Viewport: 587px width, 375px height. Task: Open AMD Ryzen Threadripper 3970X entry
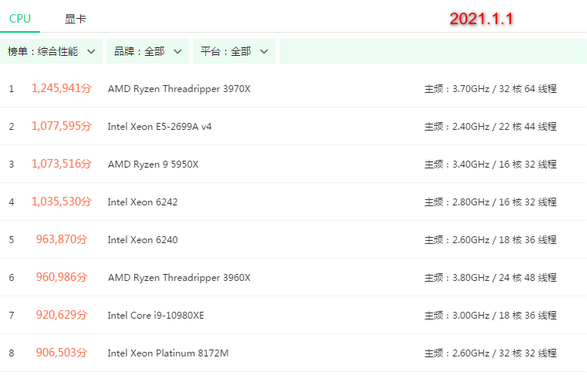click(x=179, y=89)
